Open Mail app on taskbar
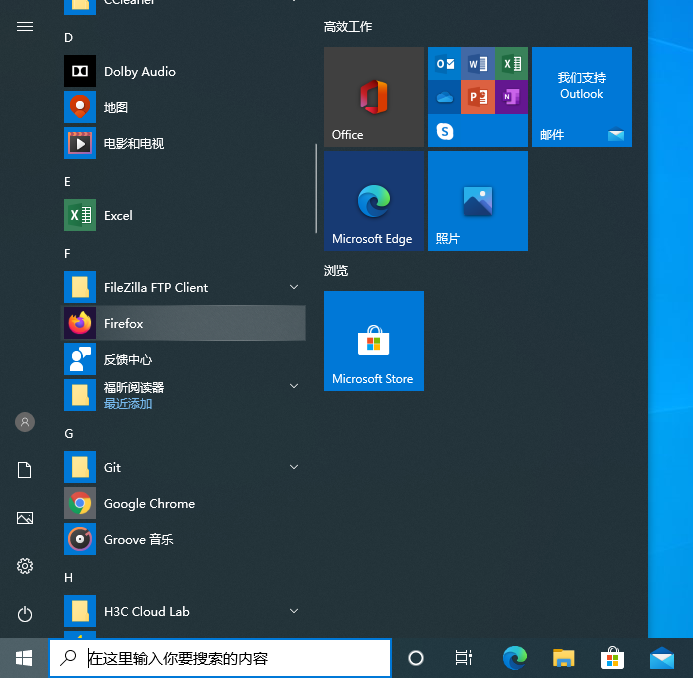The image size is (693, 678). pos(662,658)
